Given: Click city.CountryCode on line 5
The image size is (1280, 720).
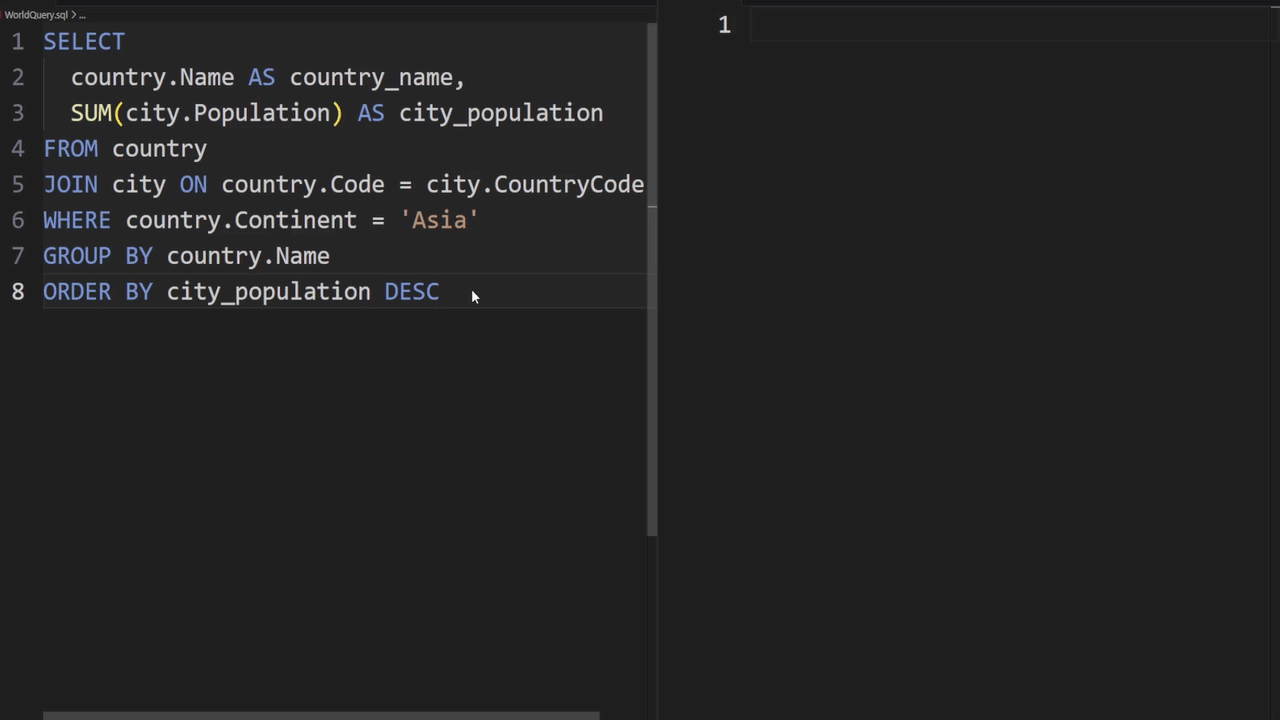Looking at the screenshot, I should (x=535, y=184).
